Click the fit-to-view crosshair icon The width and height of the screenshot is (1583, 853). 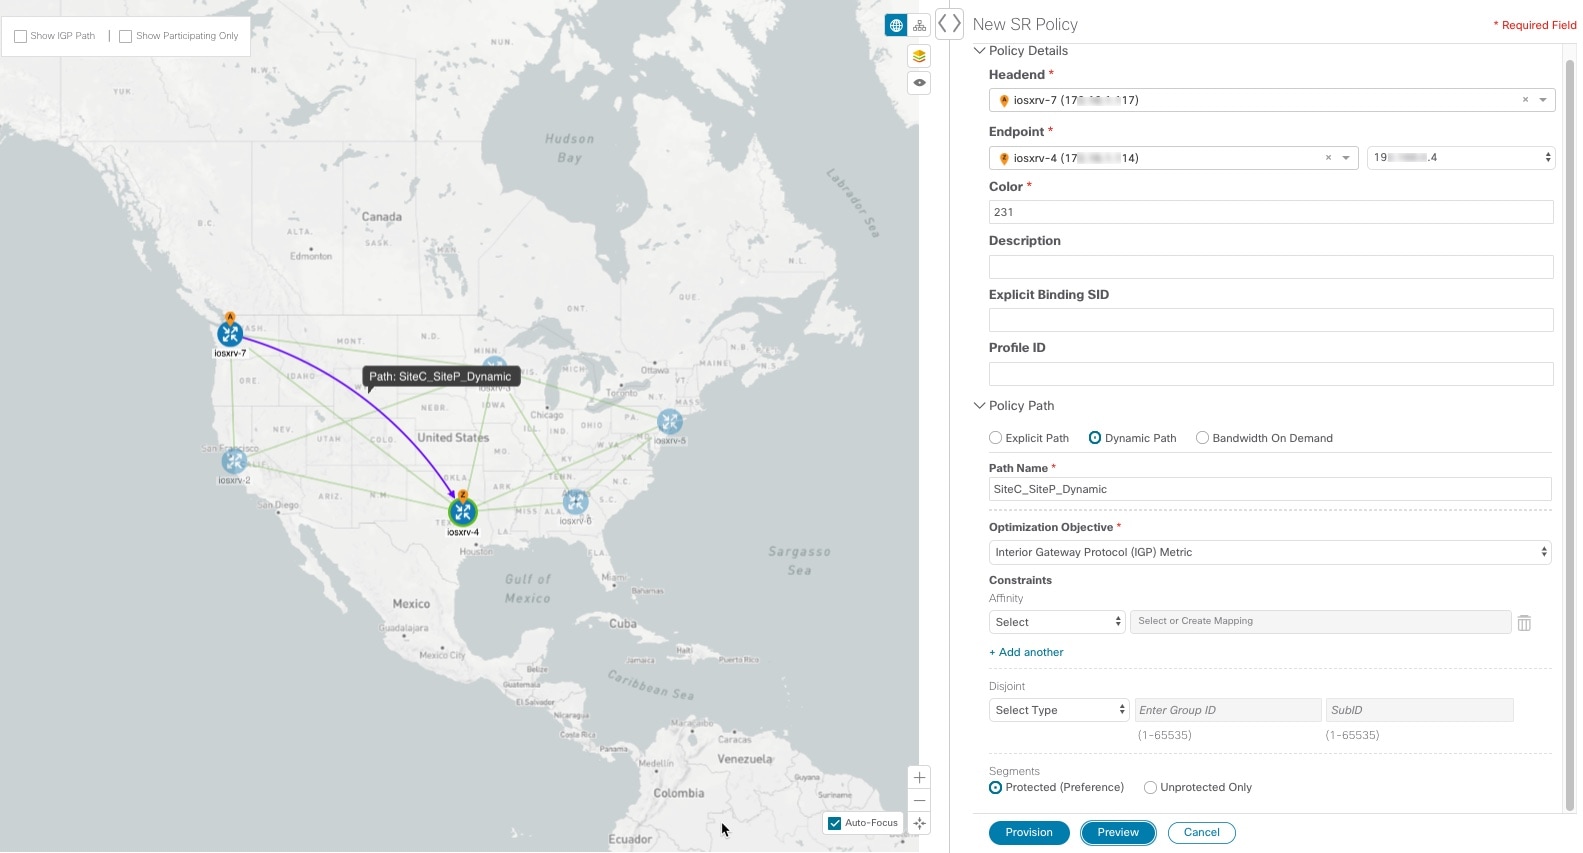[x=919, y=823]
